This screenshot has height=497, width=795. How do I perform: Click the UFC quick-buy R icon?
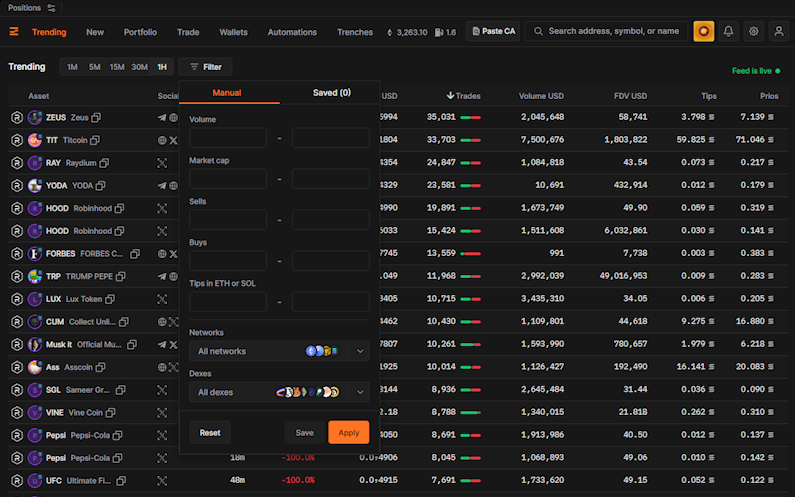click(x=17, y=480)
